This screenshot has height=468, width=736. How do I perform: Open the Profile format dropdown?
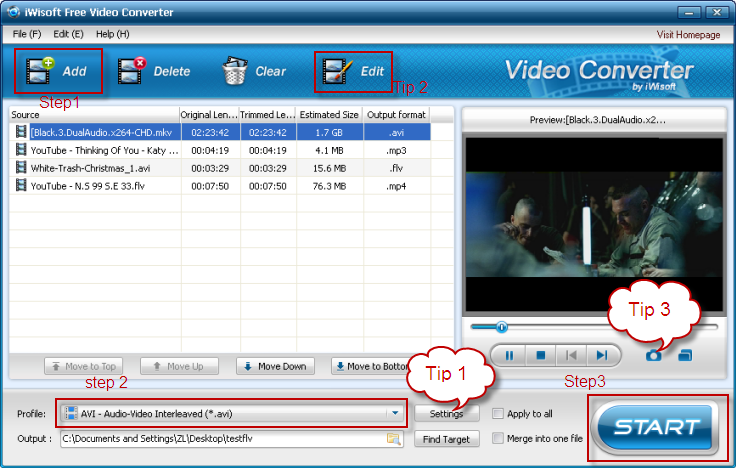pyautogui.click(x=395, y=414)
